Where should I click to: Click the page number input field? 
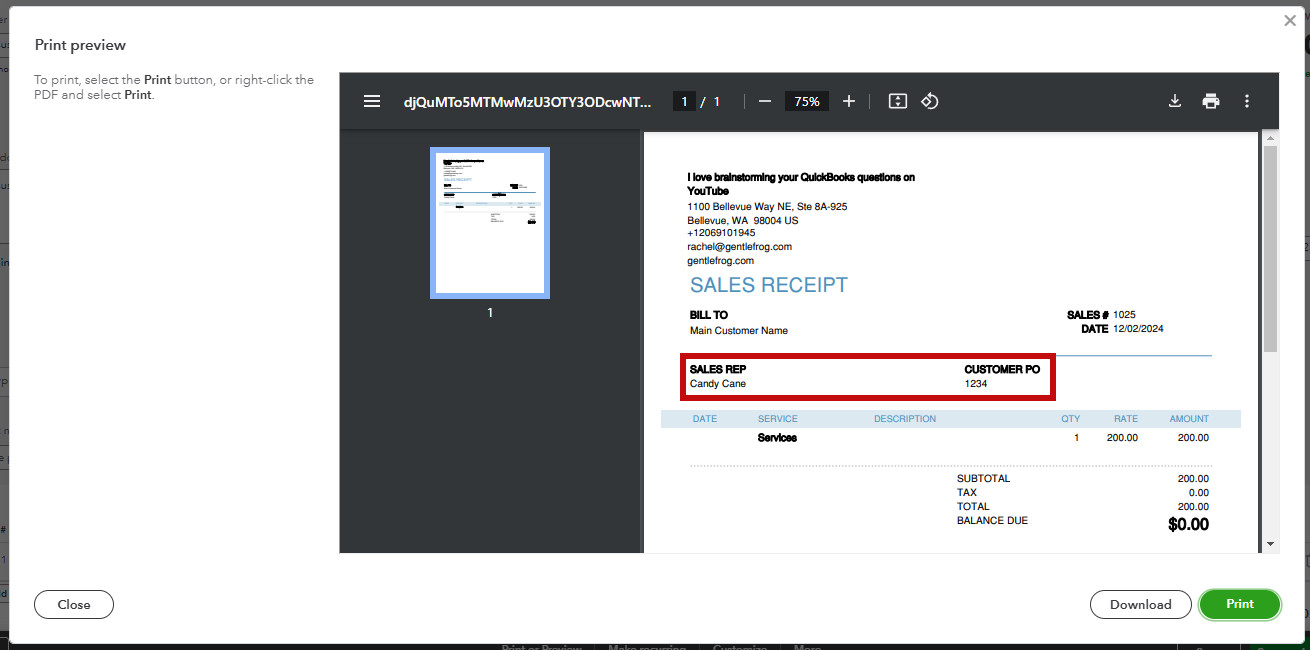(x=684, y=101)
